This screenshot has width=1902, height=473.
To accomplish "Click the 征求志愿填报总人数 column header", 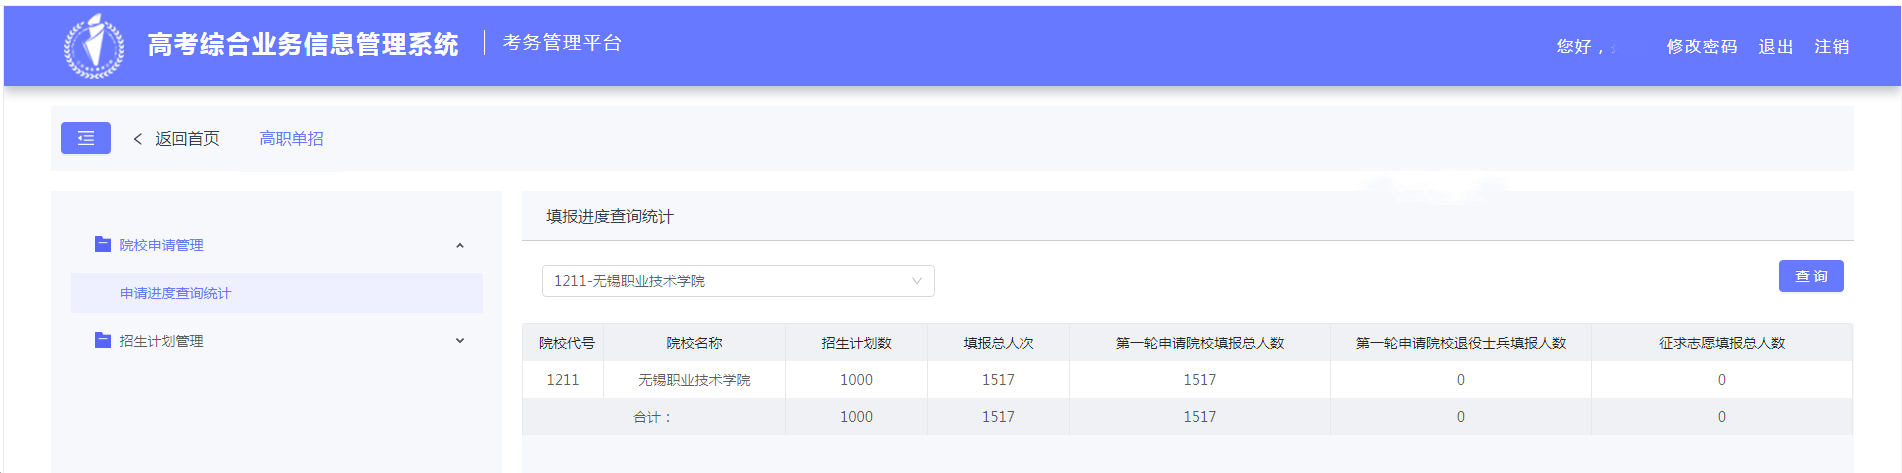I will point(1721,343).
